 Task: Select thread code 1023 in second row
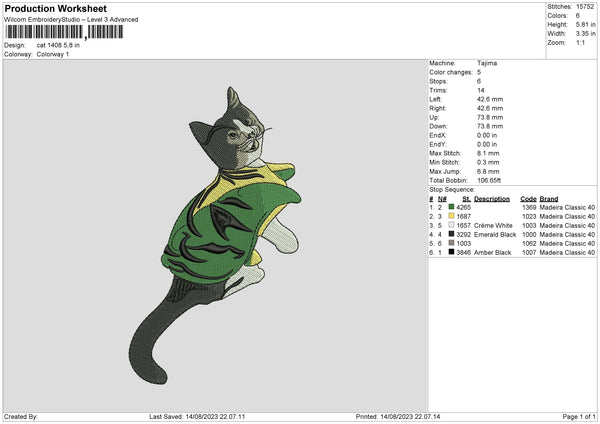point(529,217)
